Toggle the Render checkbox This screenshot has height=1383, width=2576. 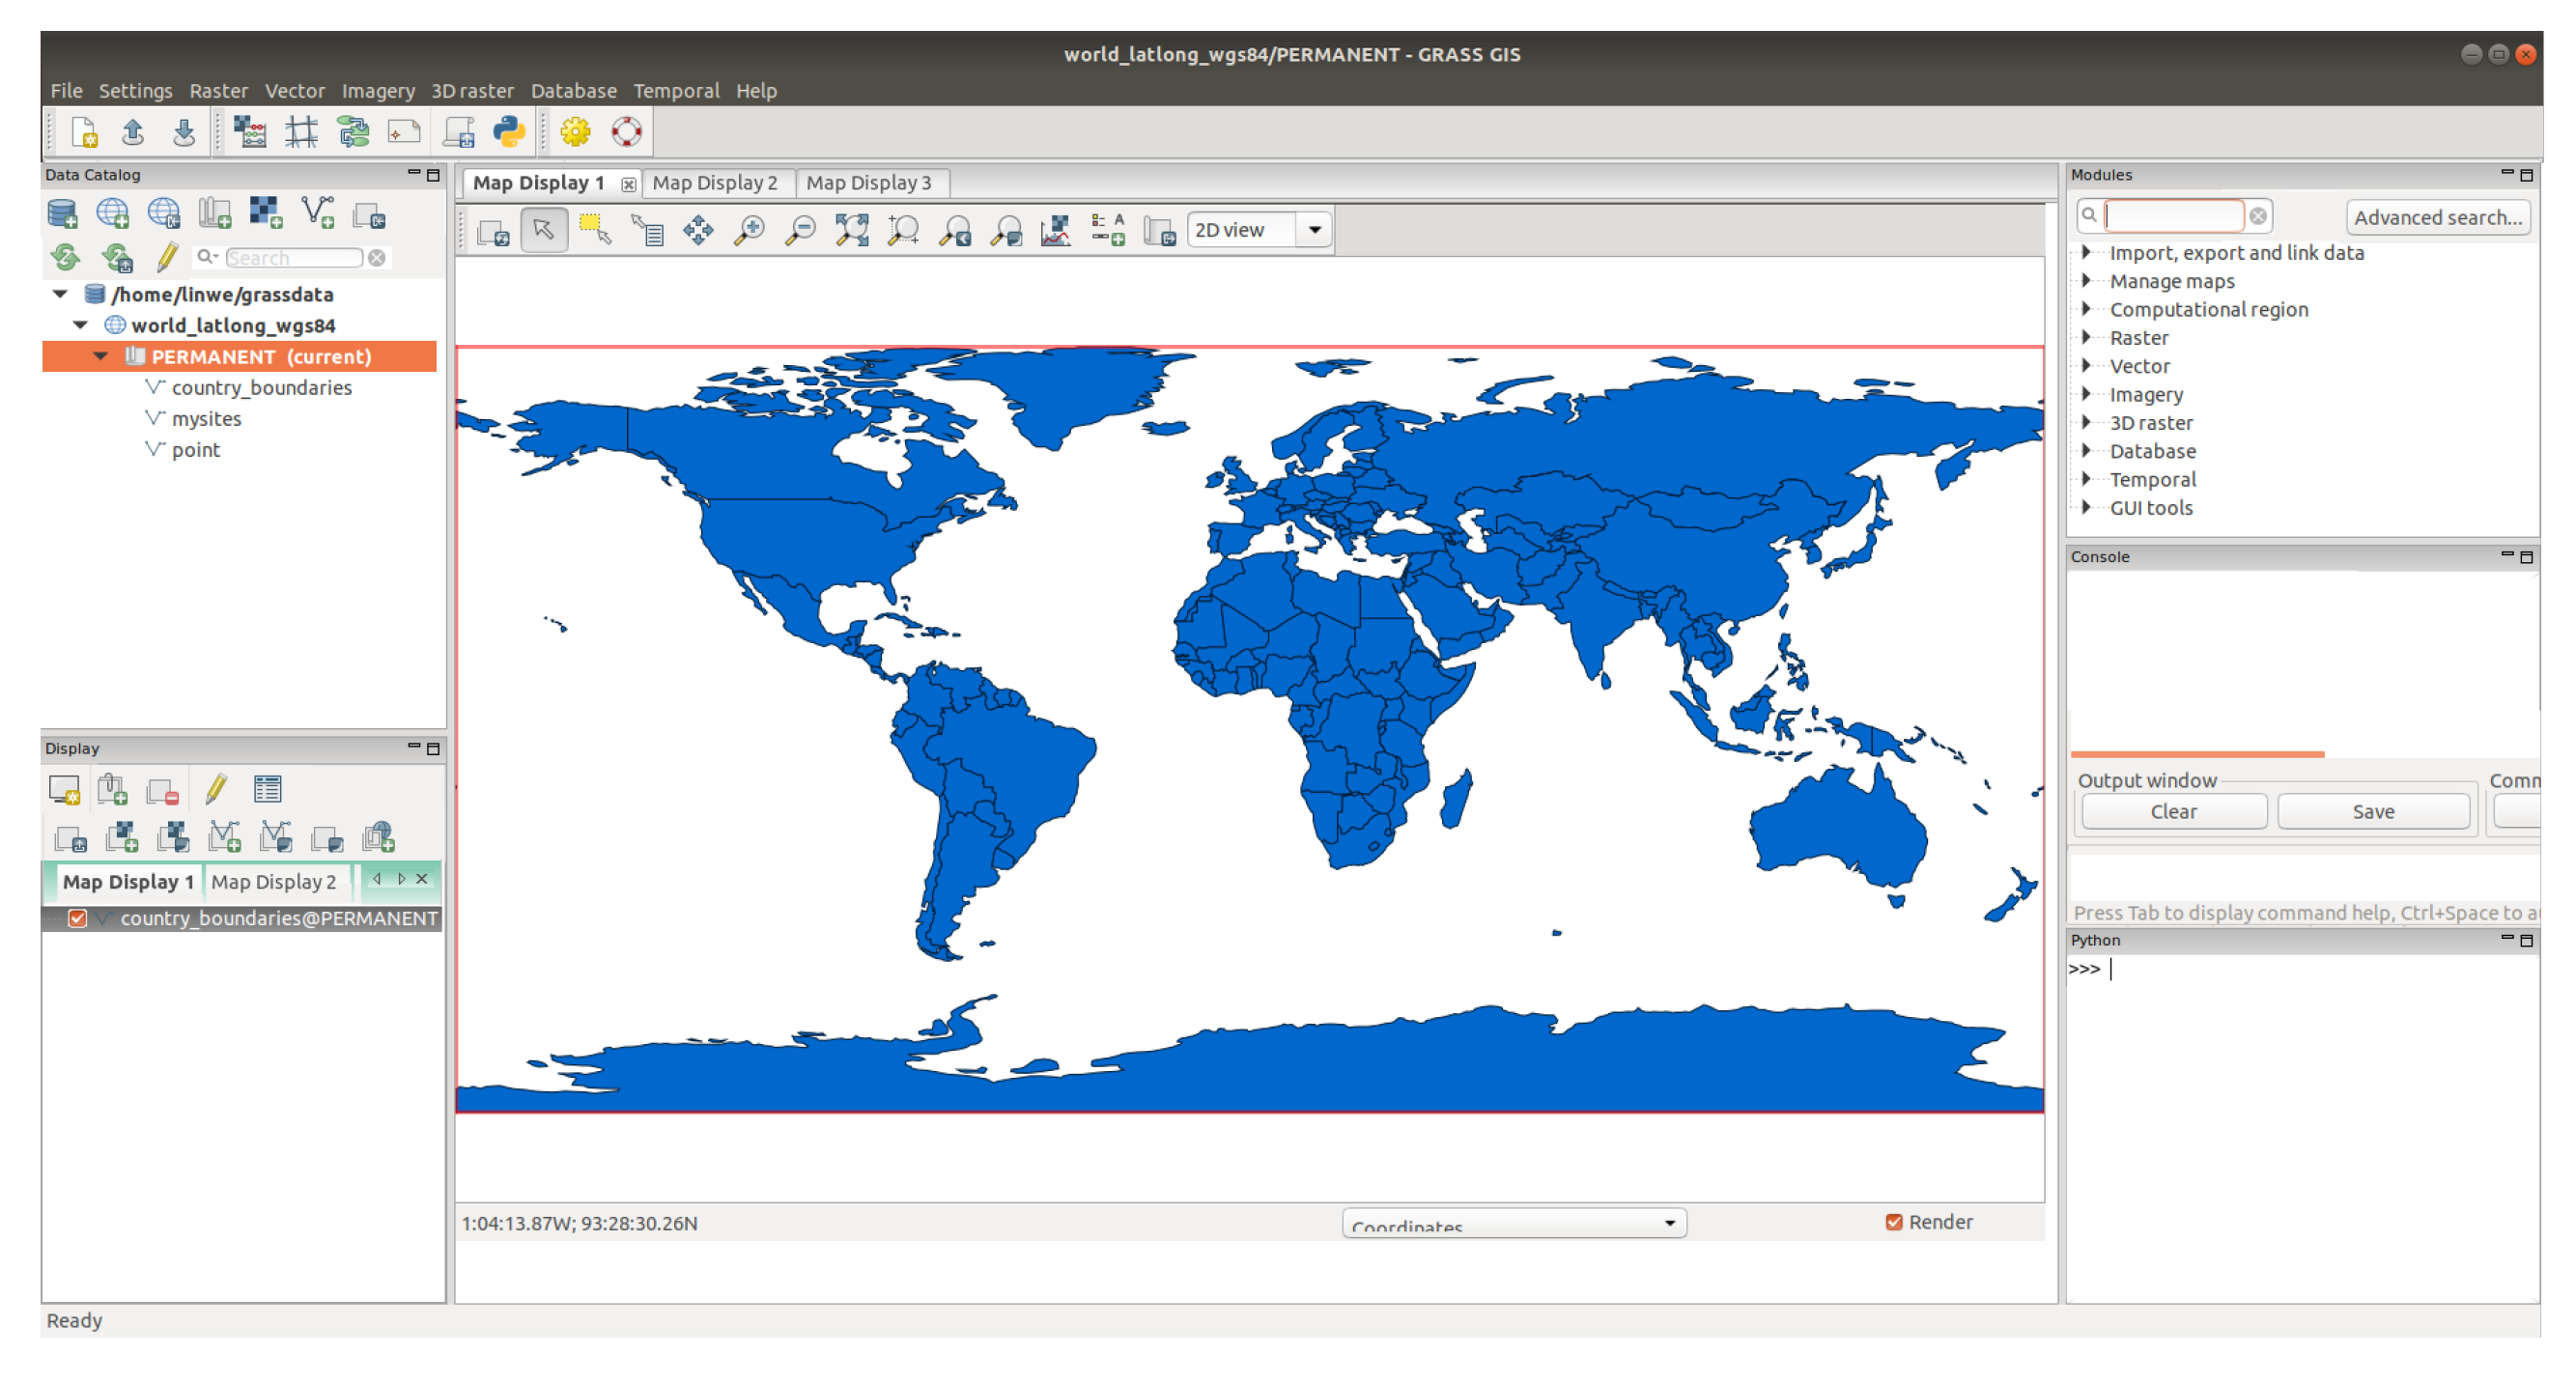click(x=1893, y=1222)
